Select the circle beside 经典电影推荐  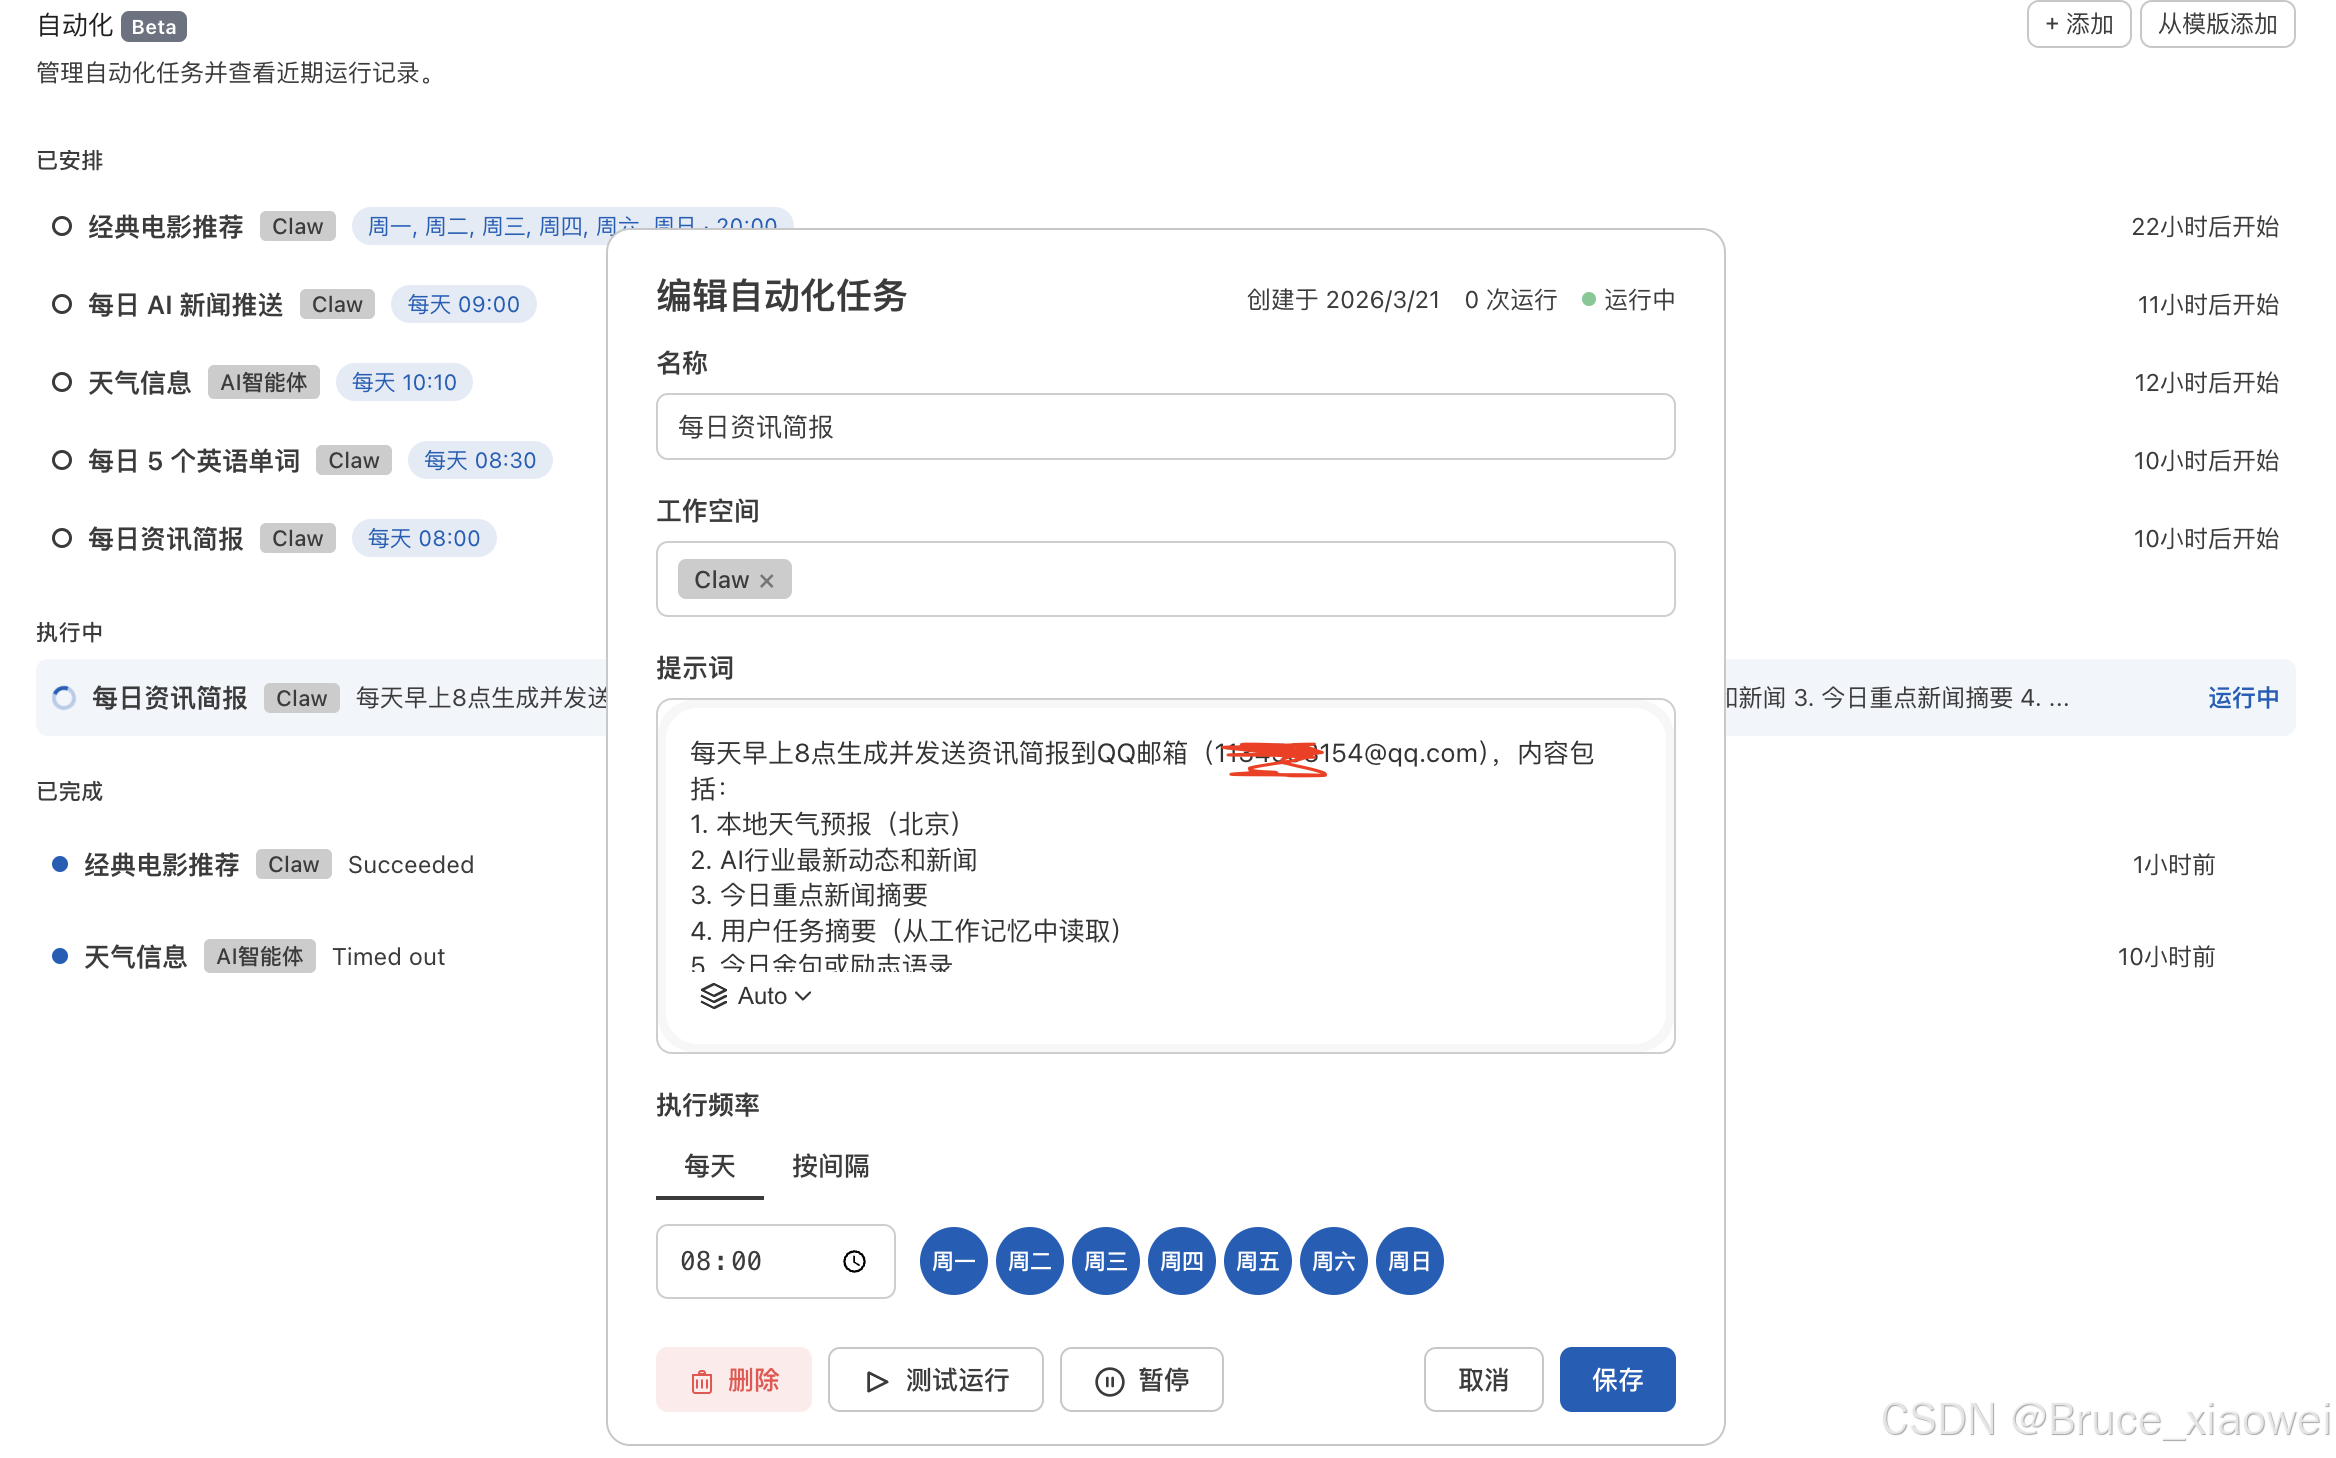[x=61, y=226]
